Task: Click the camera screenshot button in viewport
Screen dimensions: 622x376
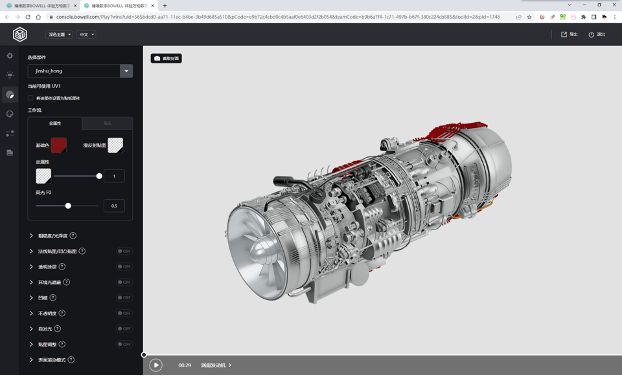Action: 166,58
